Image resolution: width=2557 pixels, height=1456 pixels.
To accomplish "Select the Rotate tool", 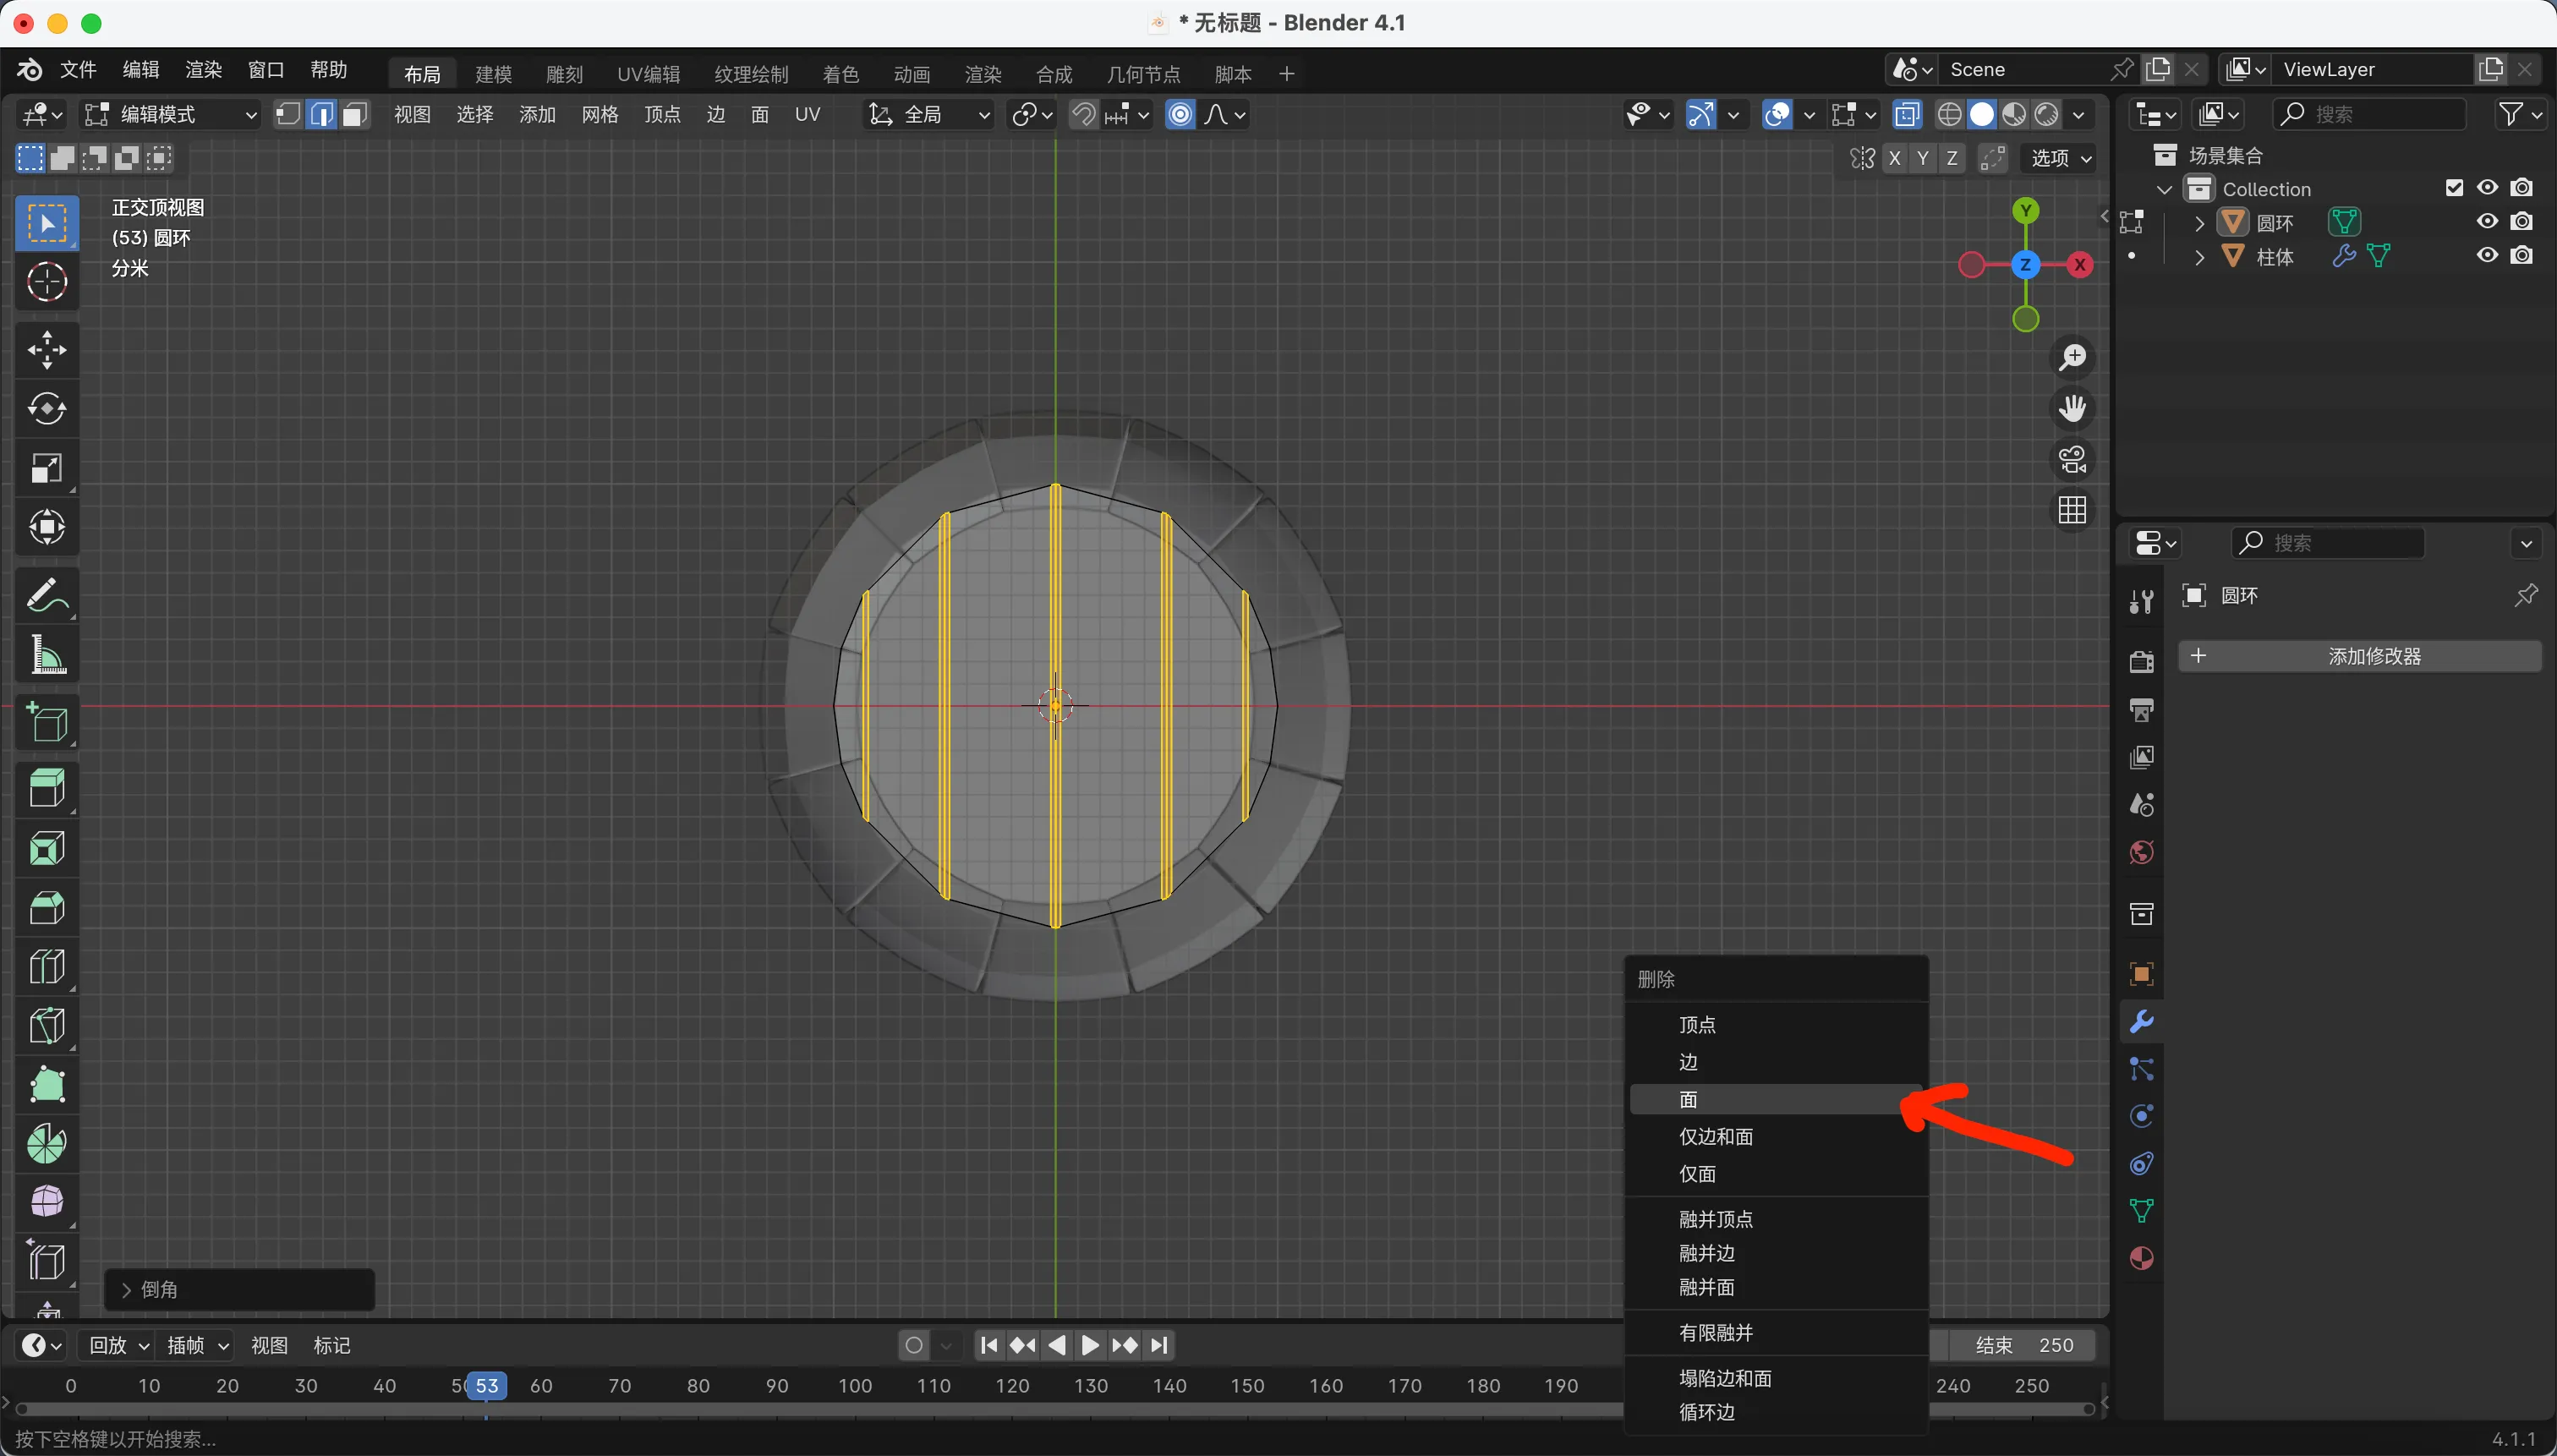I will pyautogui.click(x=46, y=409).
